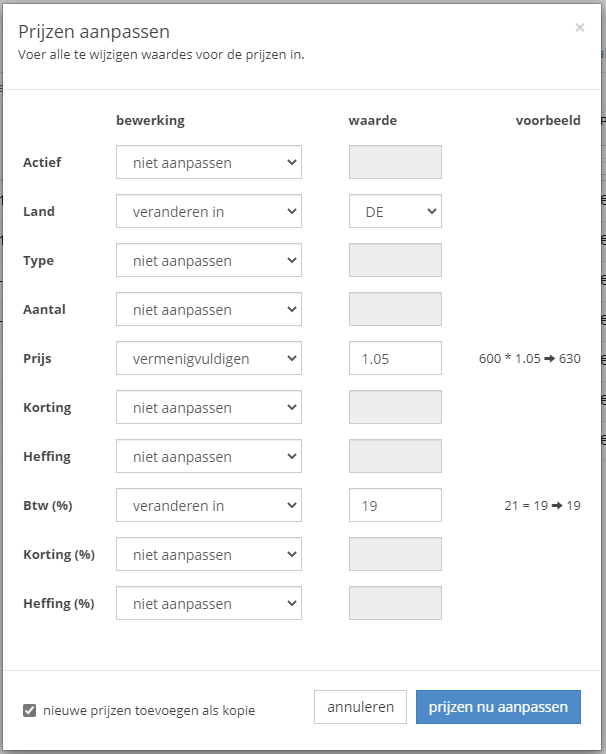
Task: Click the Actief row label
Action: pos(42,163)
